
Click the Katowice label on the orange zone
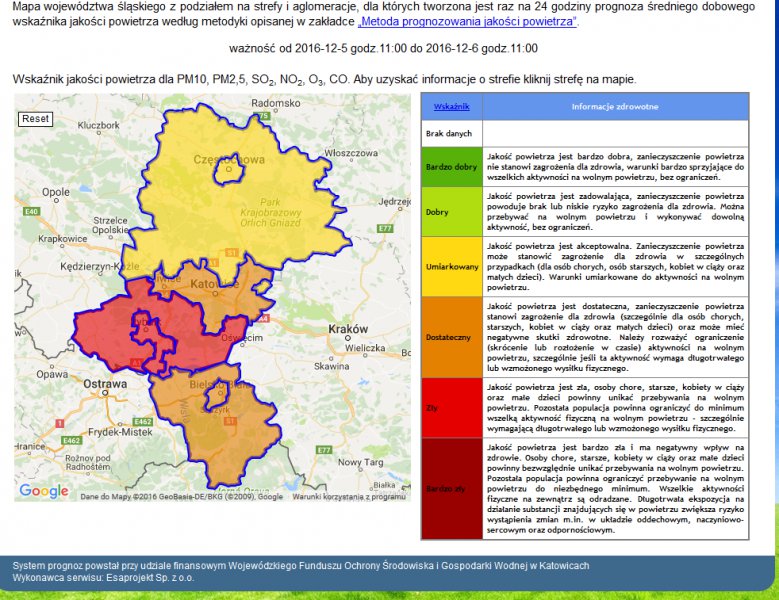[x=215, y=284]
